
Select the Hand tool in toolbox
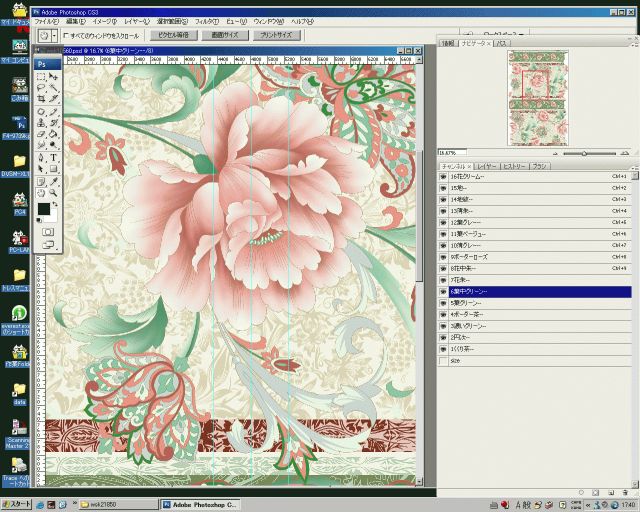pyautogui.click(x=41, y=193)
